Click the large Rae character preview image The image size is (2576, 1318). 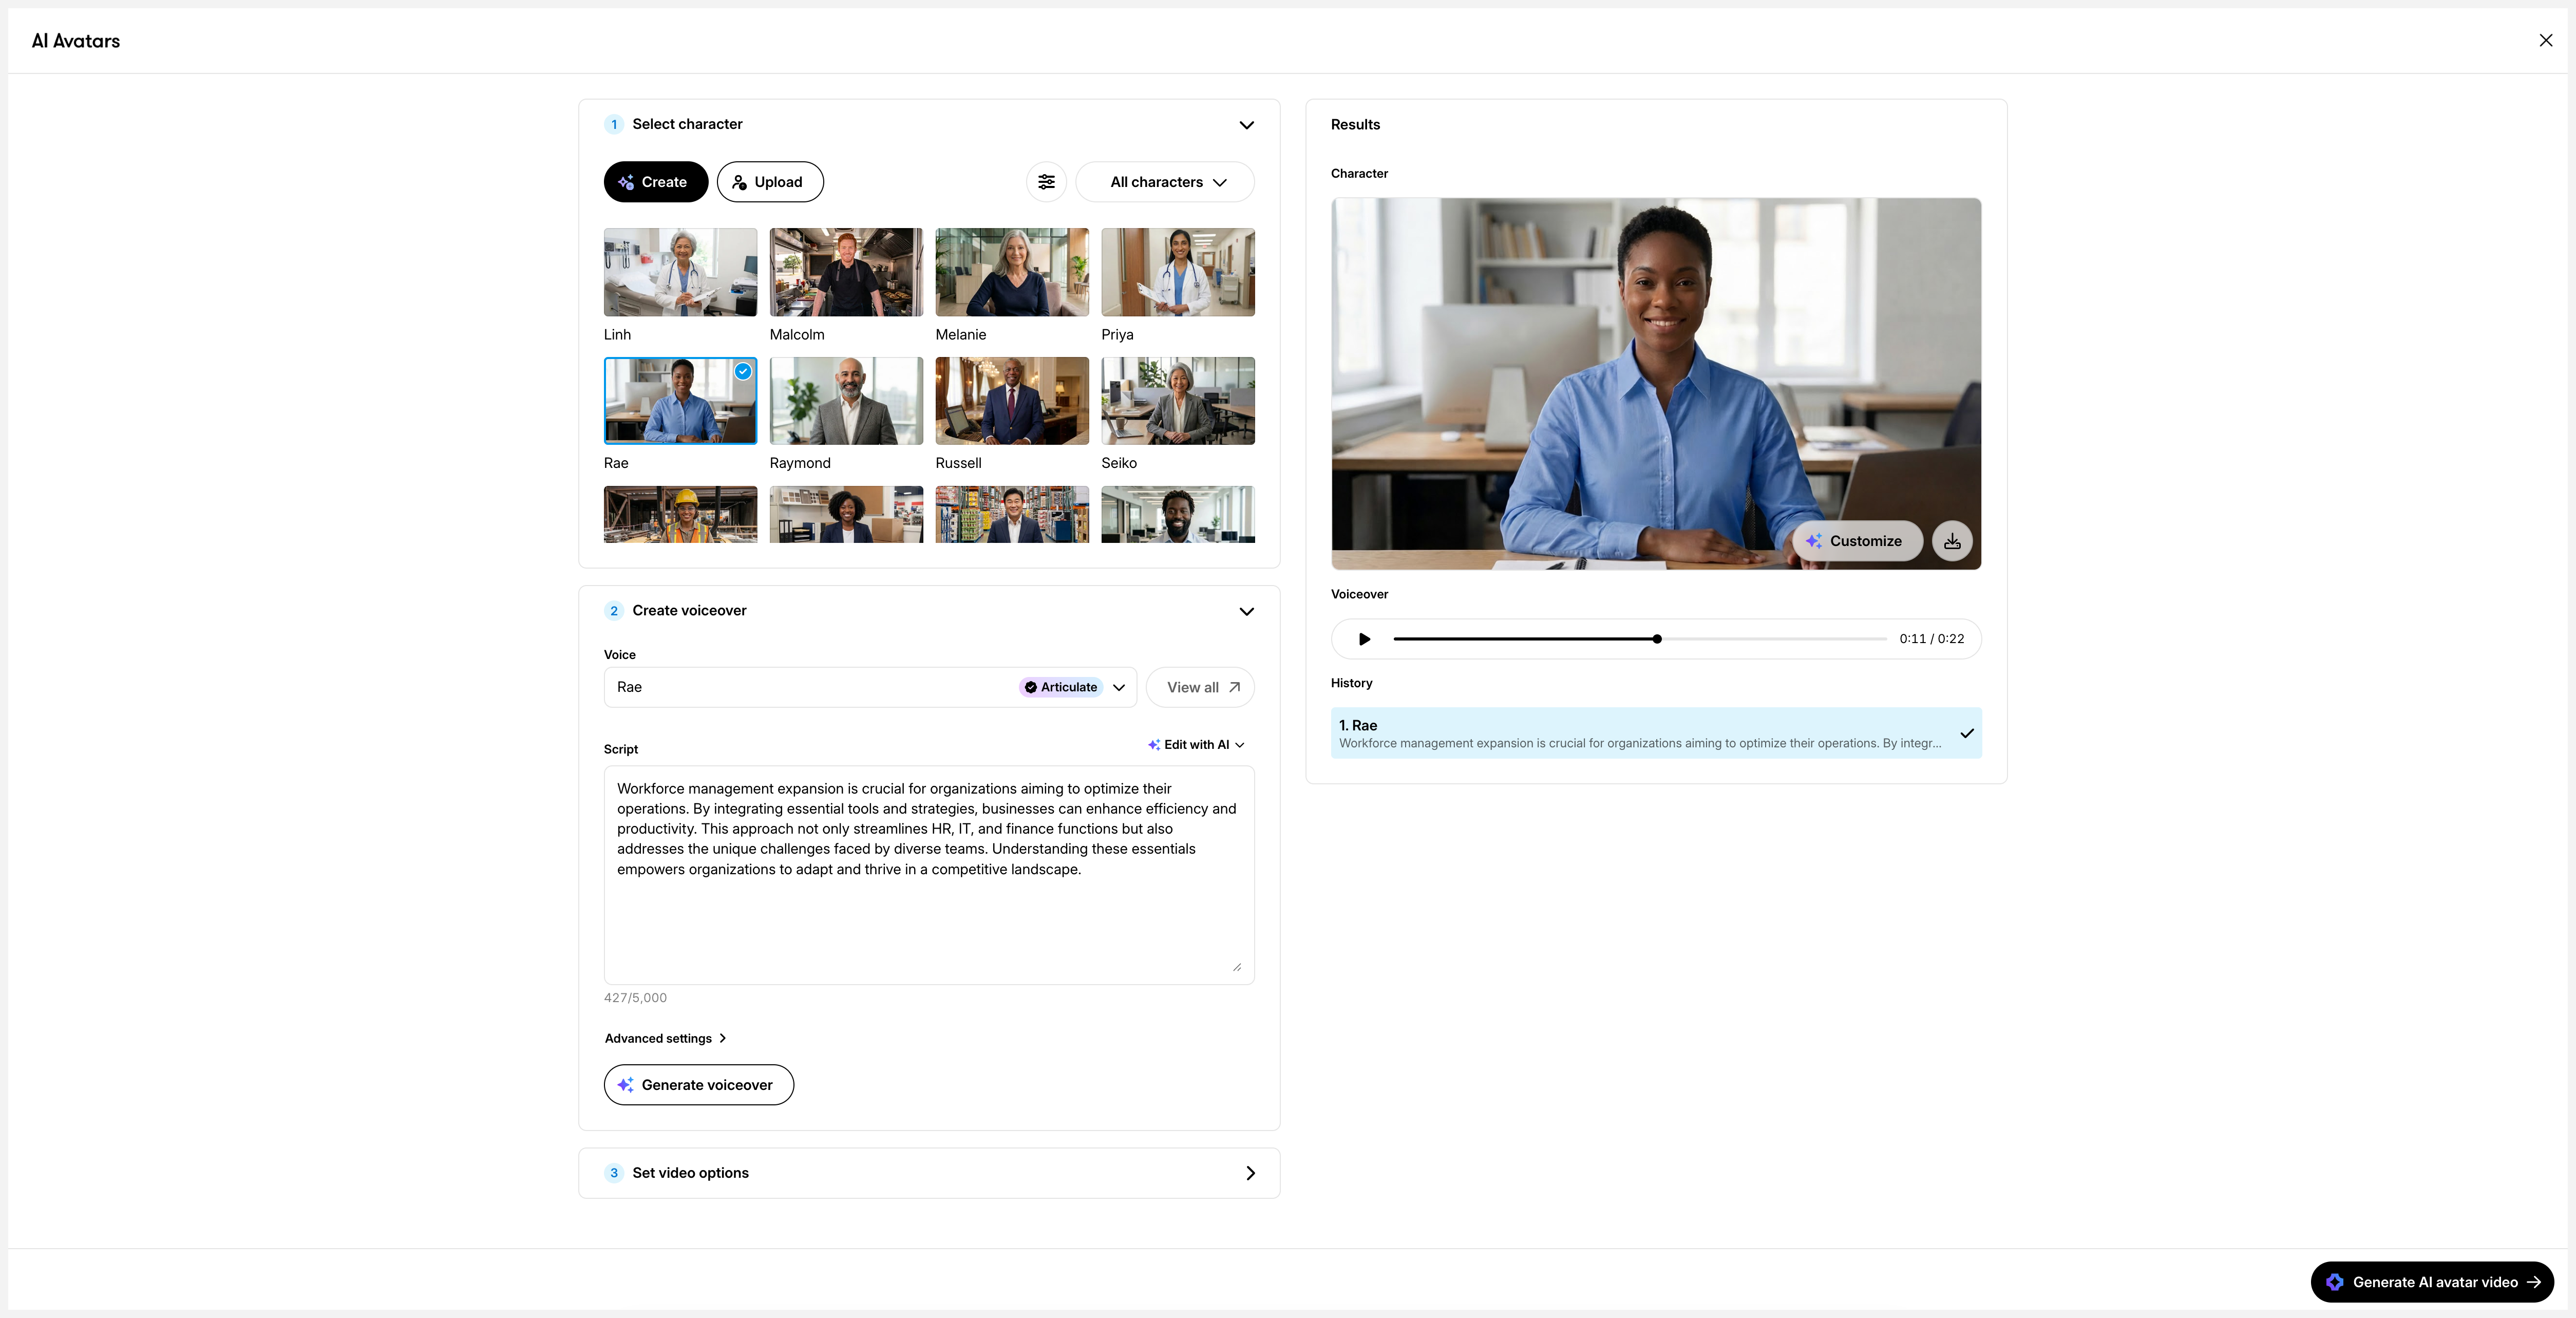coord(1656,384)
